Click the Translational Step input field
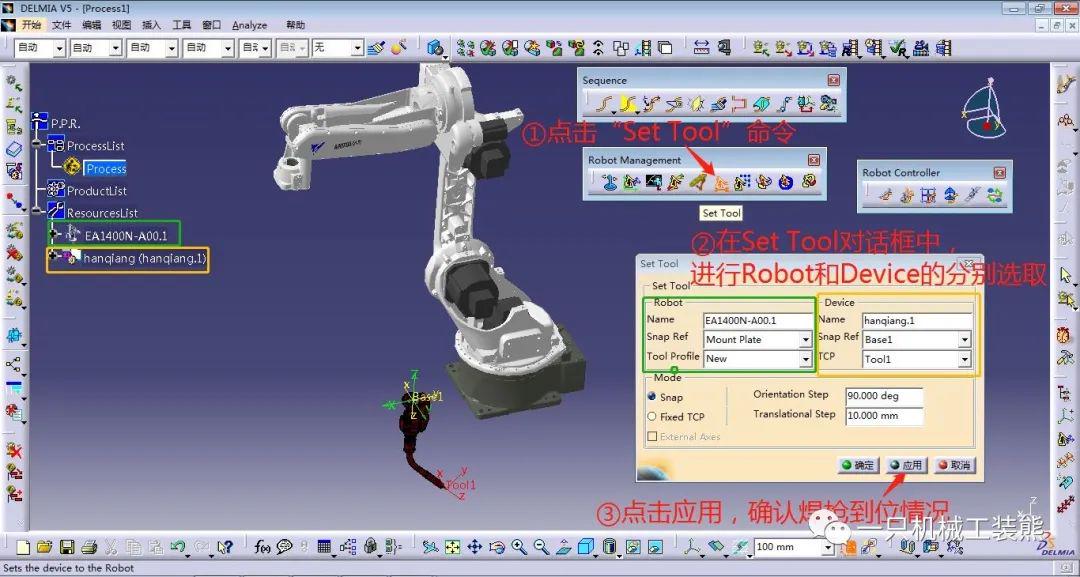This screenshot has height=577, width=1080. click(884, 416)
